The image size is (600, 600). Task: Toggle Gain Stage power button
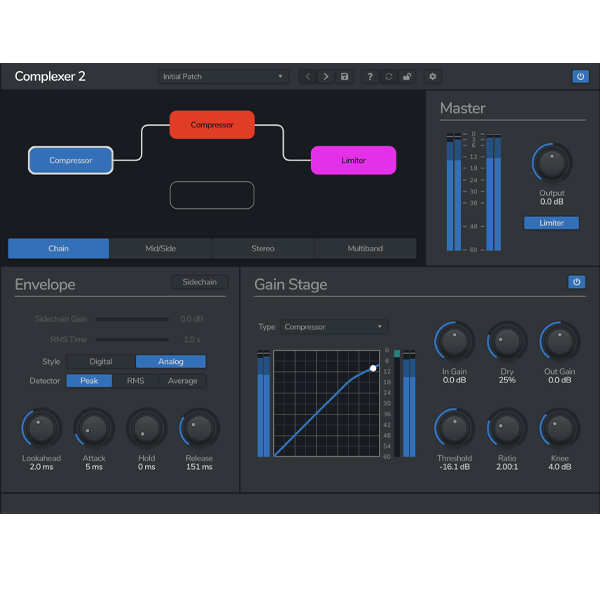pyautogui.click(x=576, y=282)
